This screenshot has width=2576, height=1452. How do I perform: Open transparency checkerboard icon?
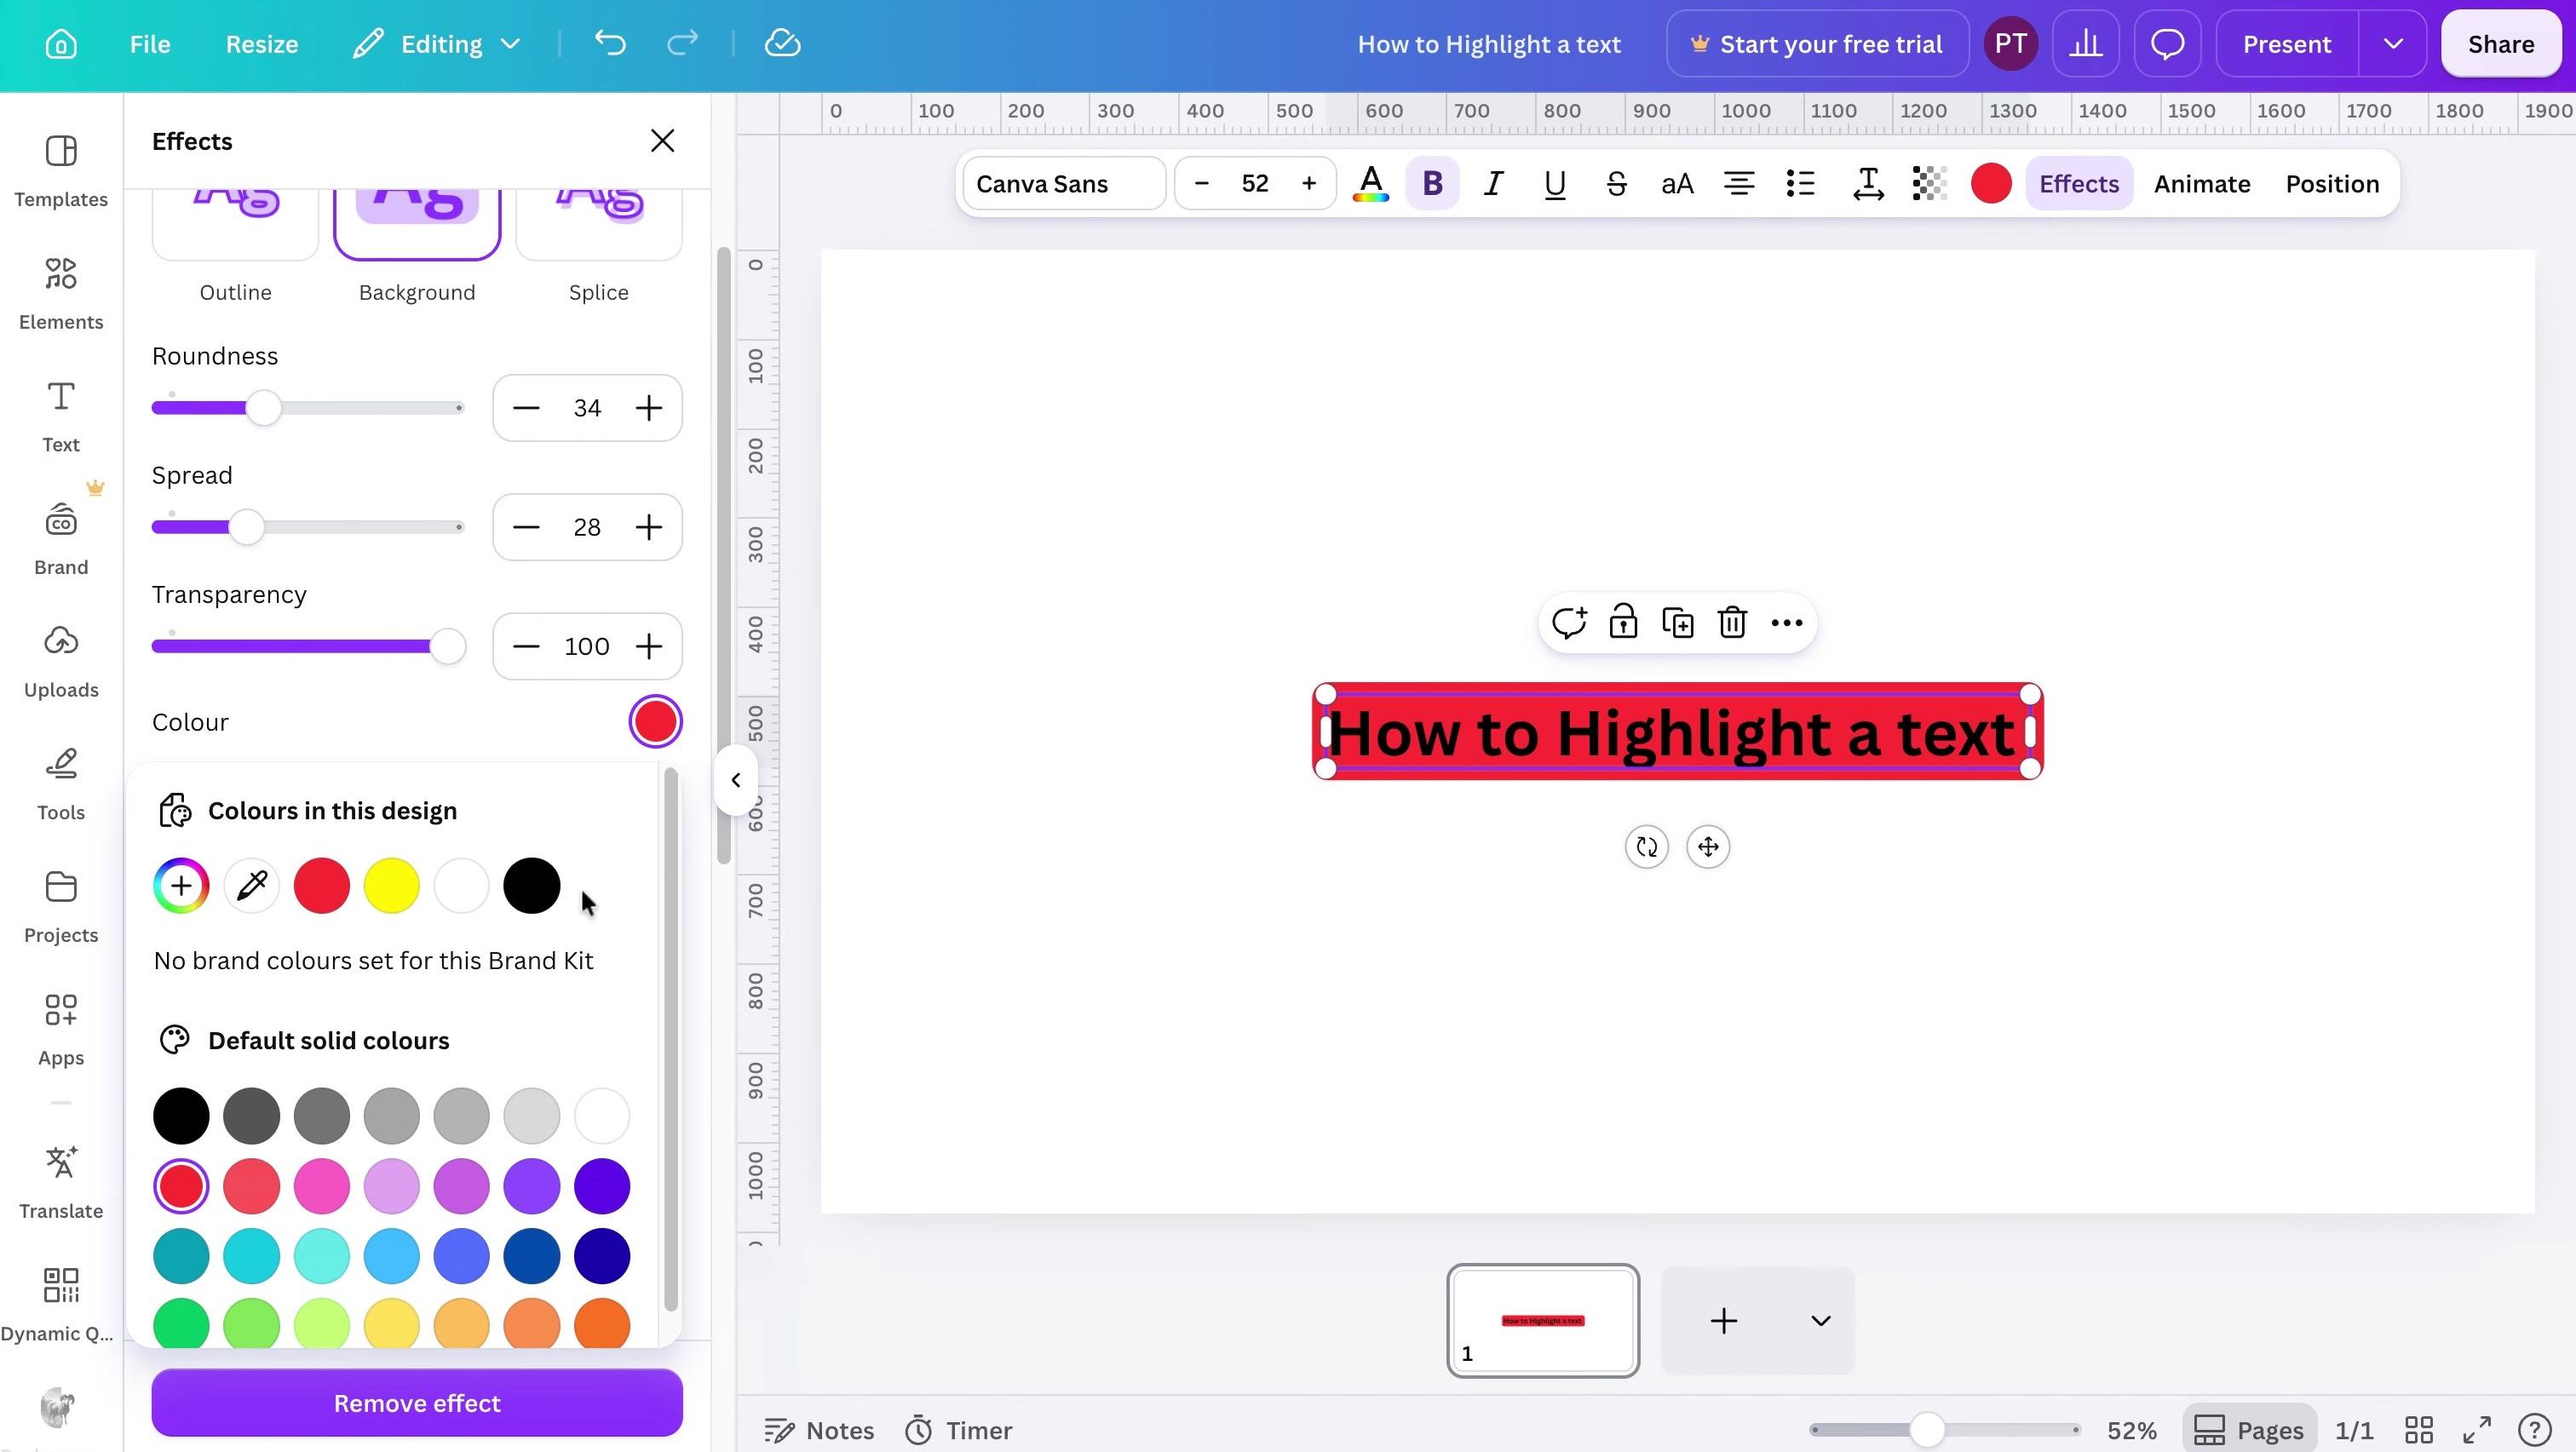click(1929, 184)
